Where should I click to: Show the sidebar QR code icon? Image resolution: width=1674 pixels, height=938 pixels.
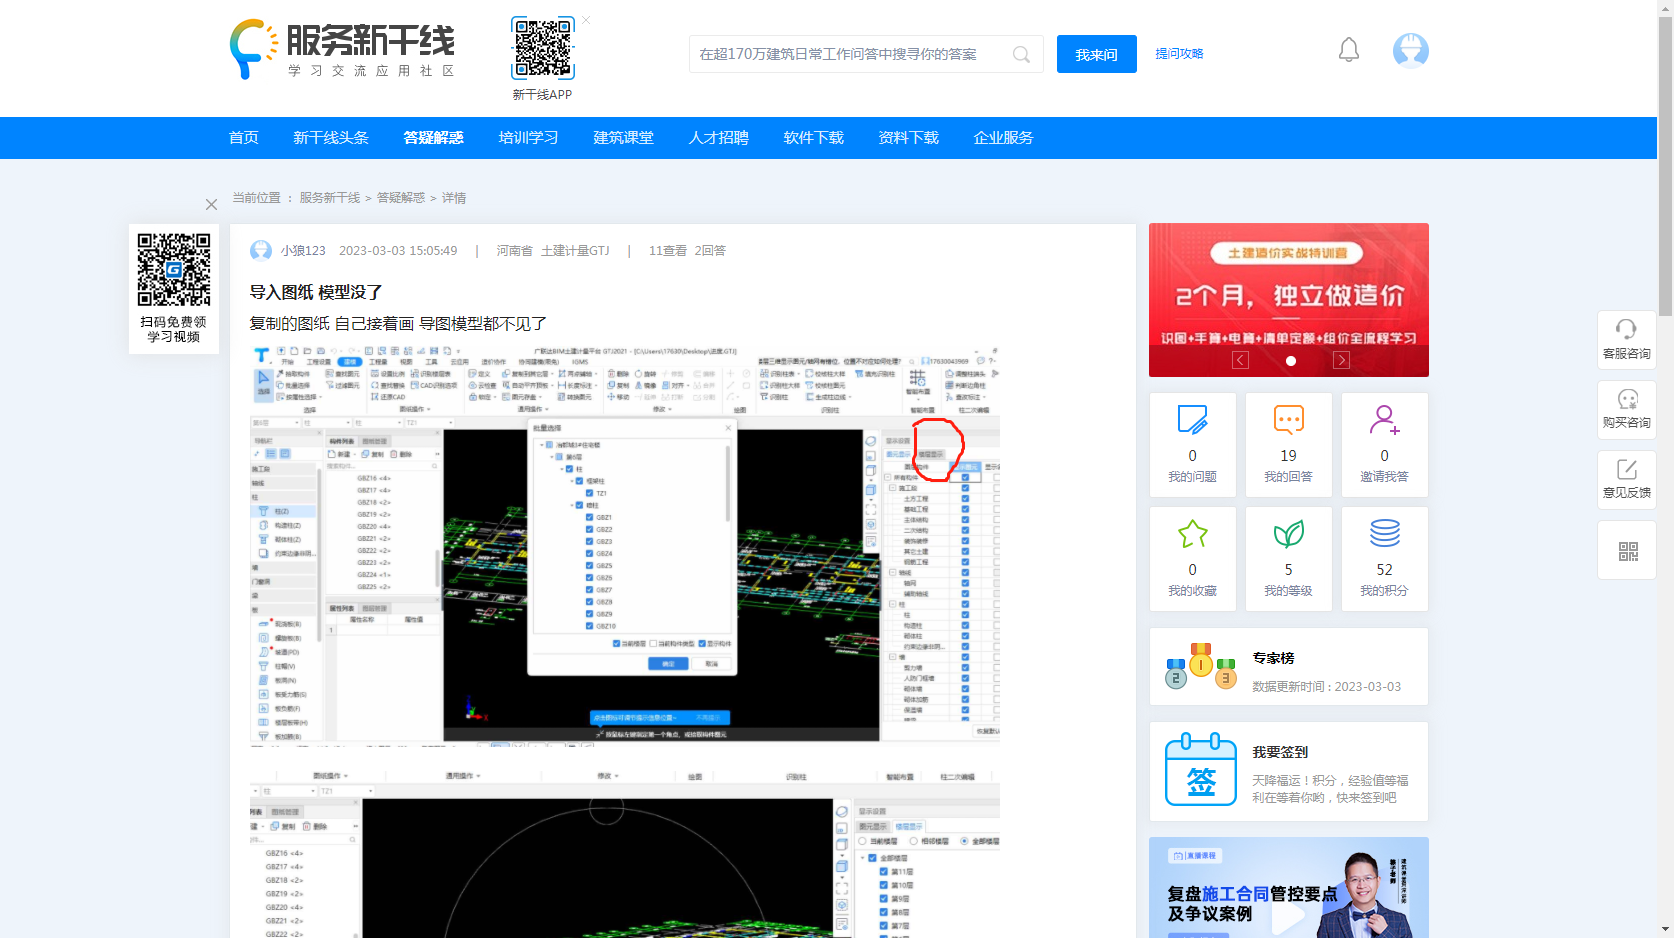pos(1628,552)
